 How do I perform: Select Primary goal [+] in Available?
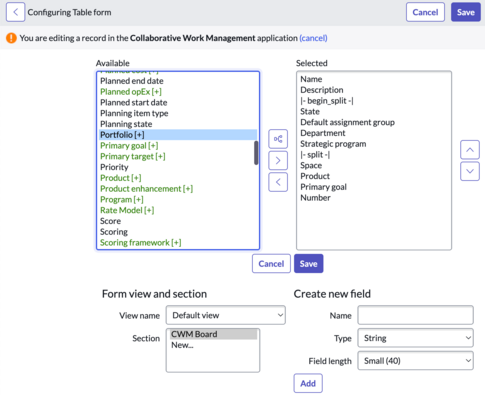(178, 145)
